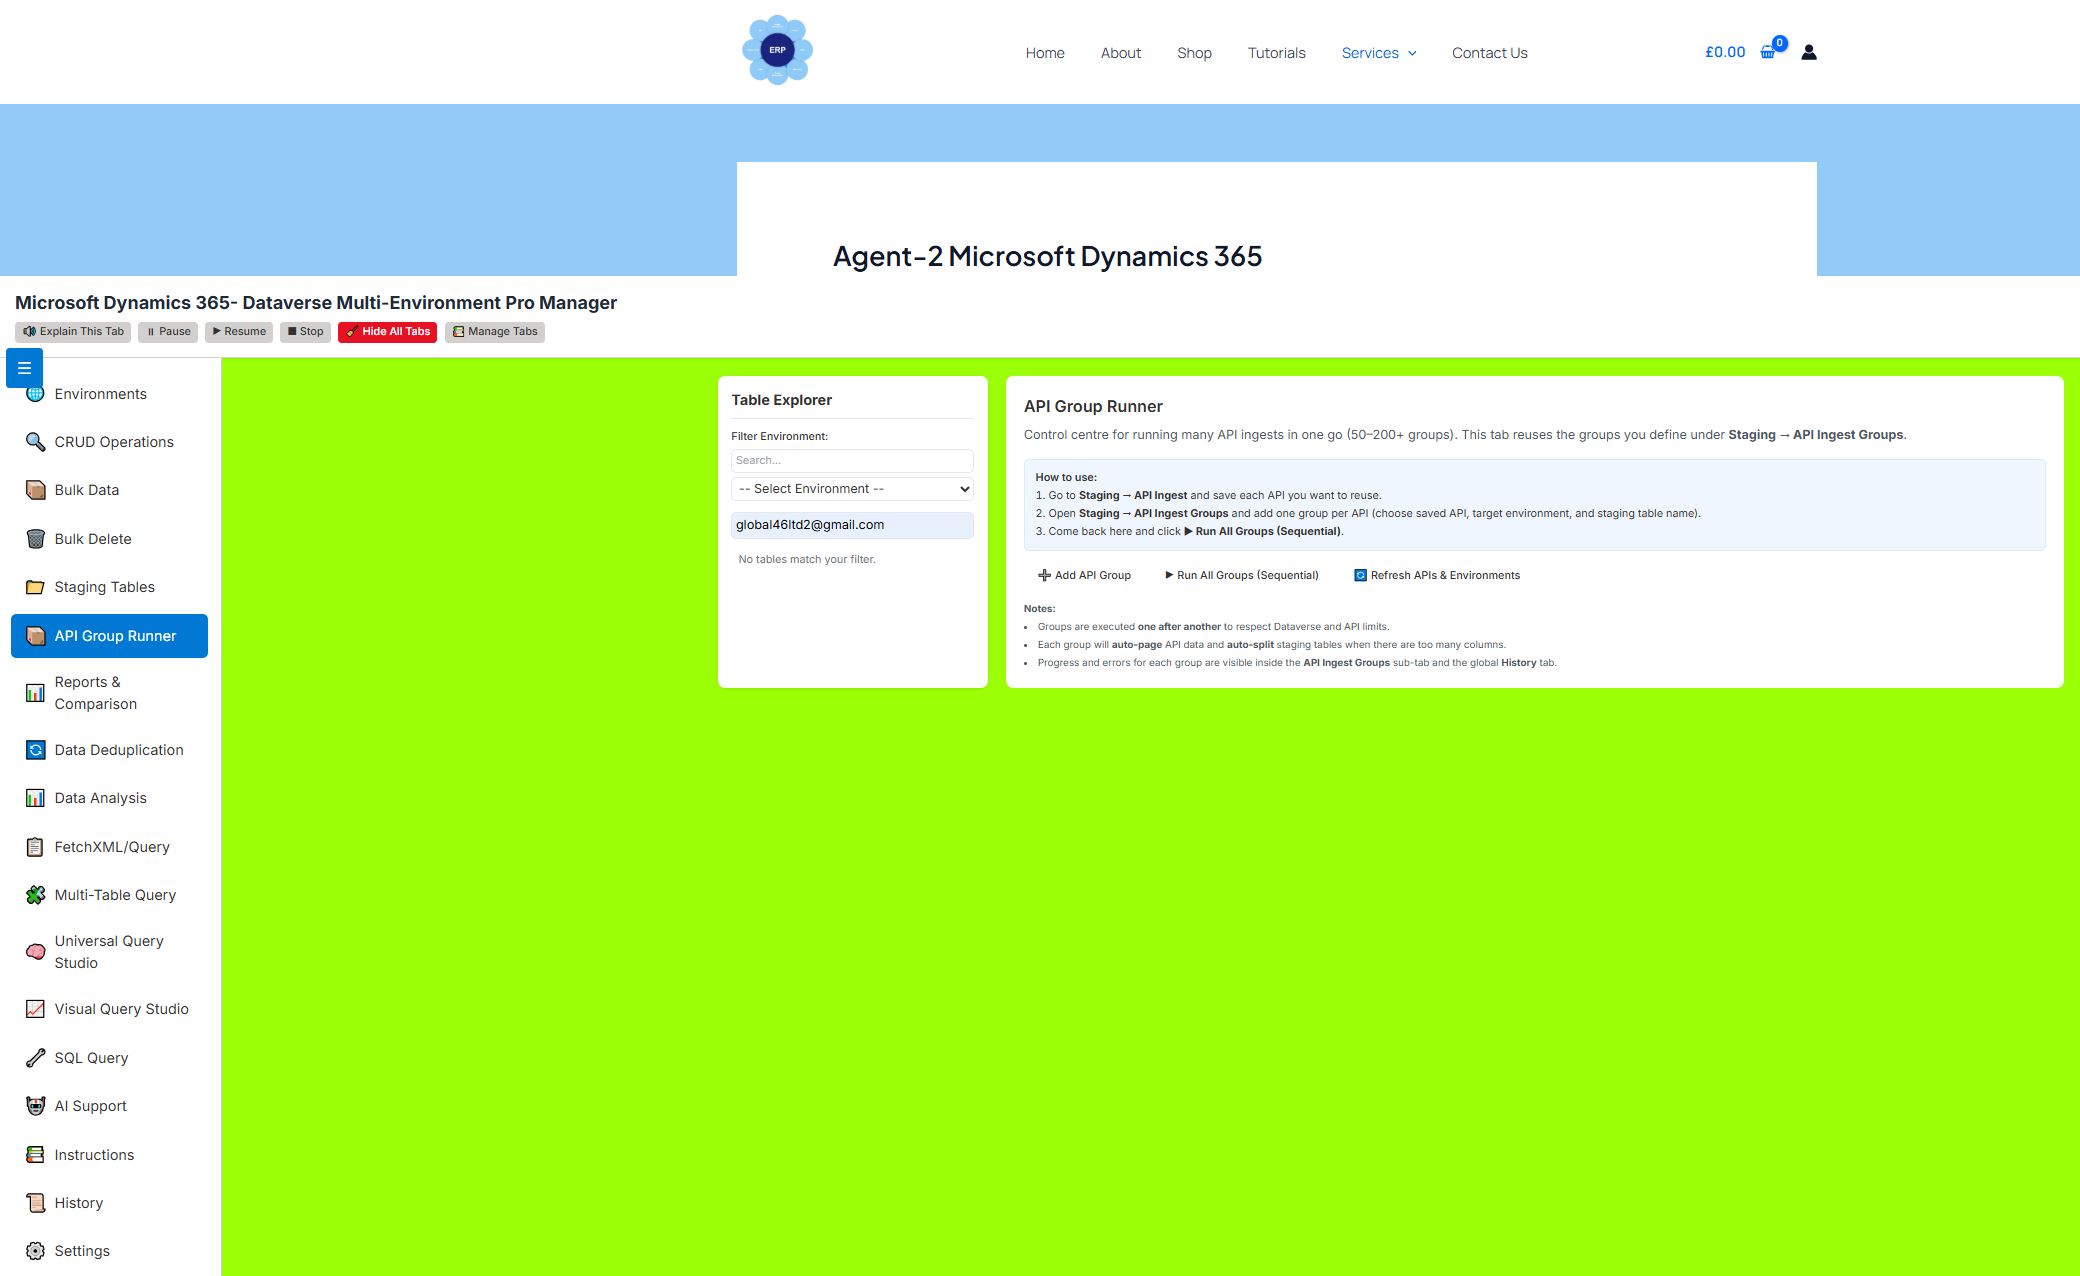Screen dimensions: 2080x1276
Task: Click the AI Support robot icon
Action: tap(36, 1105)
